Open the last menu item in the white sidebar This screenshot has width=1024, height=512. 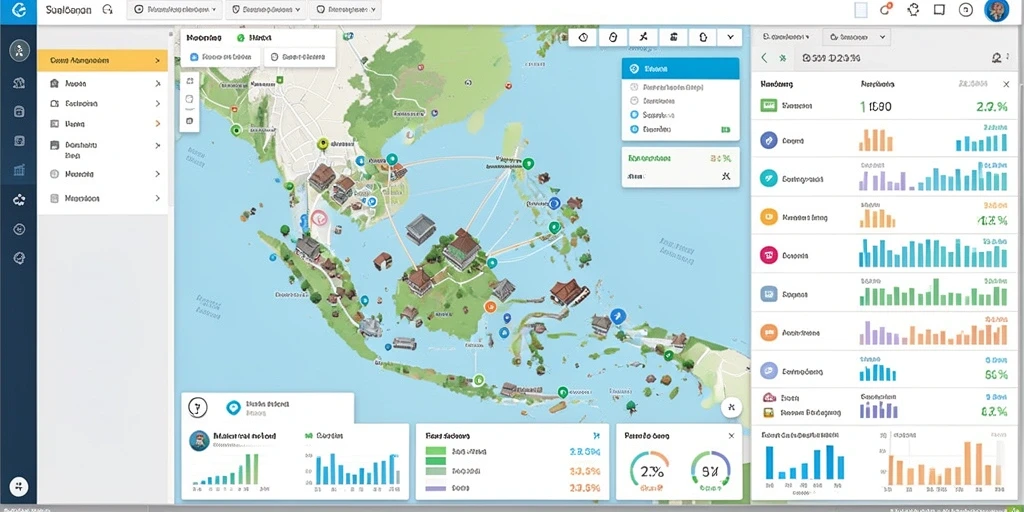click(x=103, y=198)
